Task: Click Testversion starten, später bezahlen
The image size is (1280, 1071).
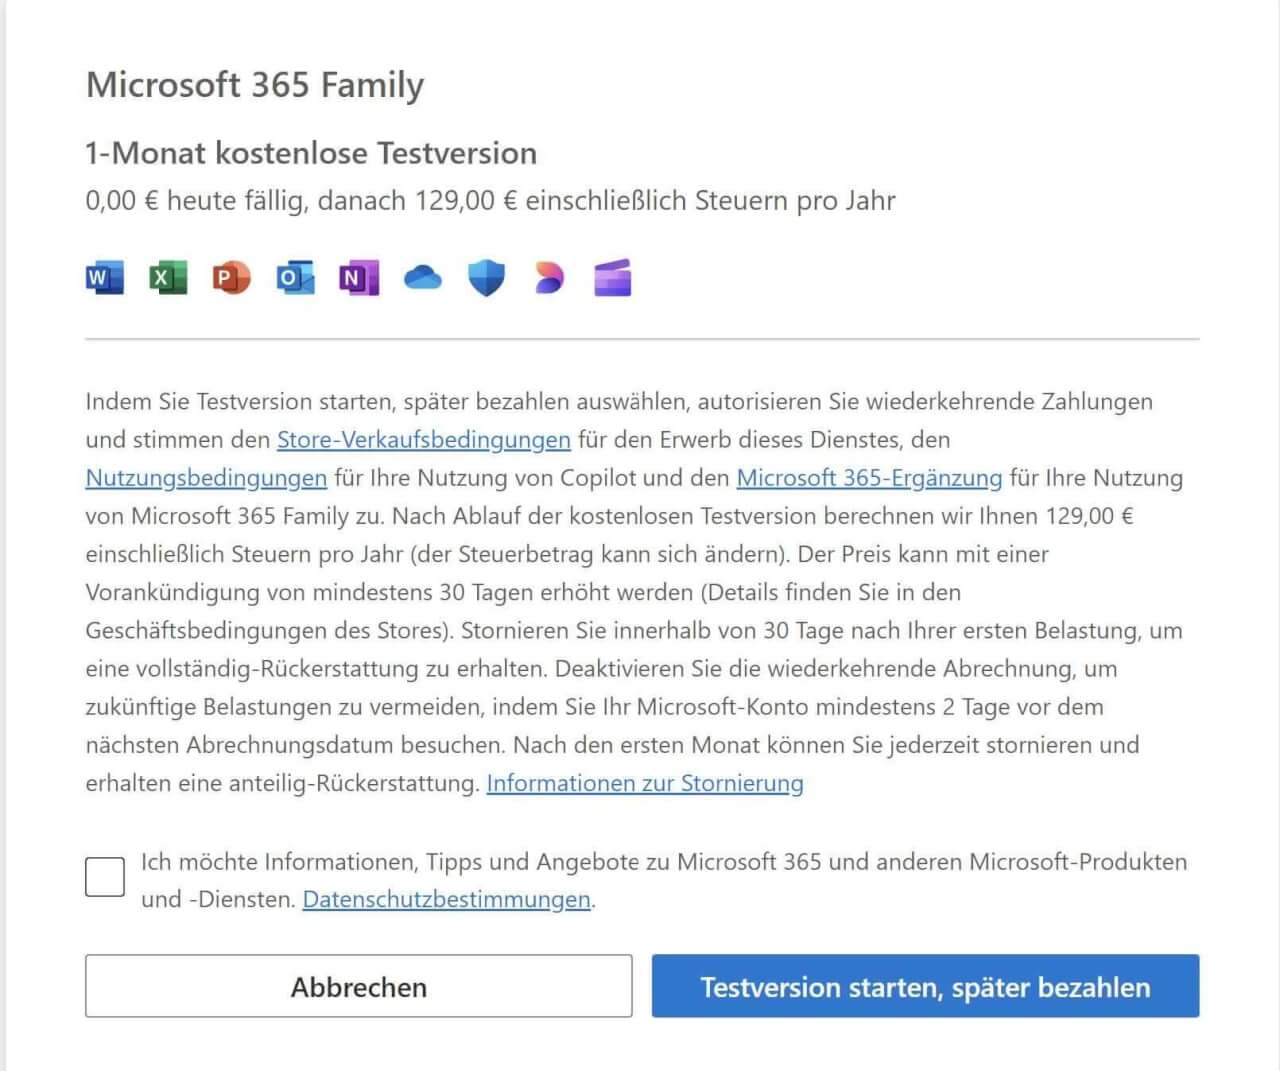Action: 926,987
